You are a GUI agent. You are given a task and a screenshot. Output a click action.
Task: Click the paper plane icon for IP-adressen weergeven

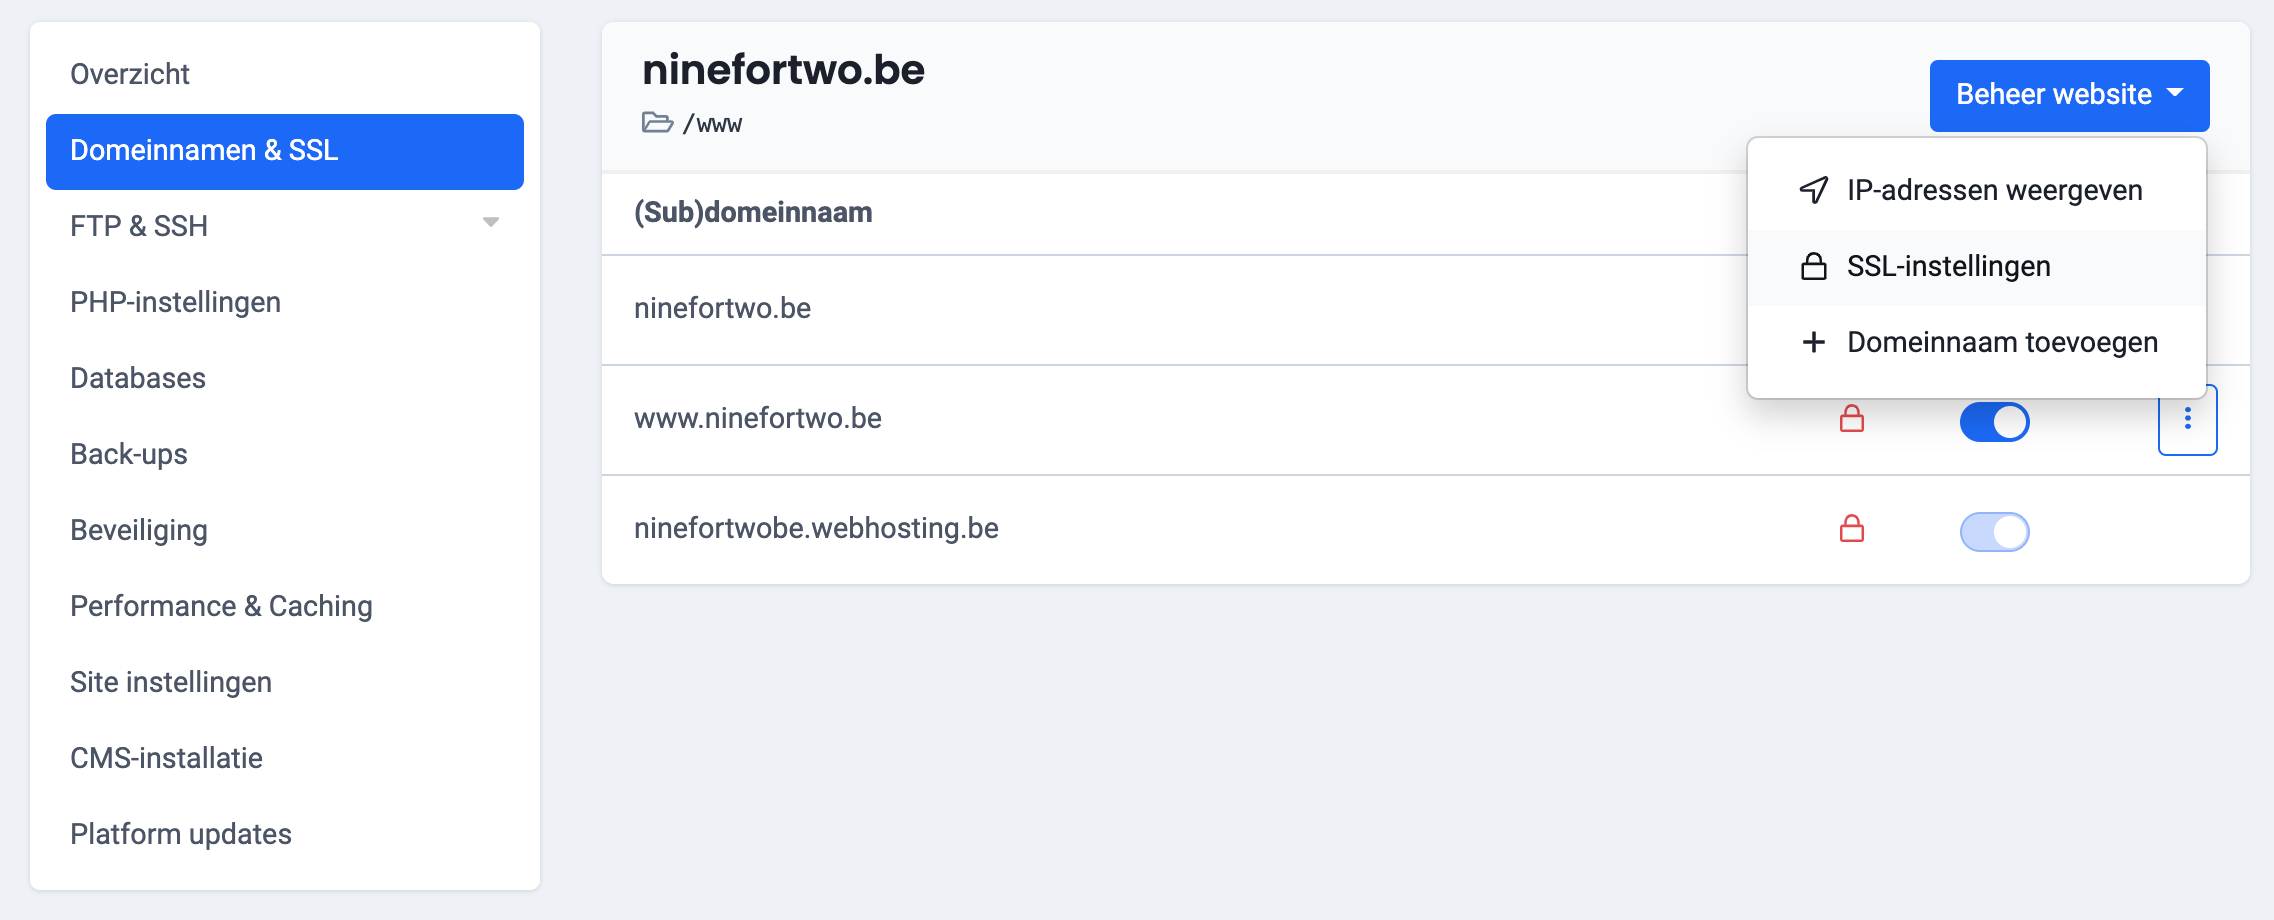pyautogui.click(x=1813, y=190)
